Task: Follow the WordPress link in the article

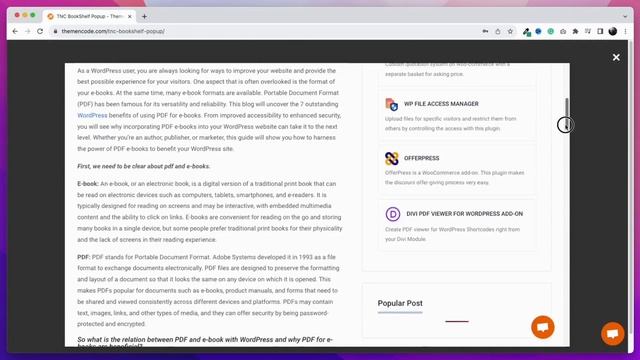Action: click(92, 116)
